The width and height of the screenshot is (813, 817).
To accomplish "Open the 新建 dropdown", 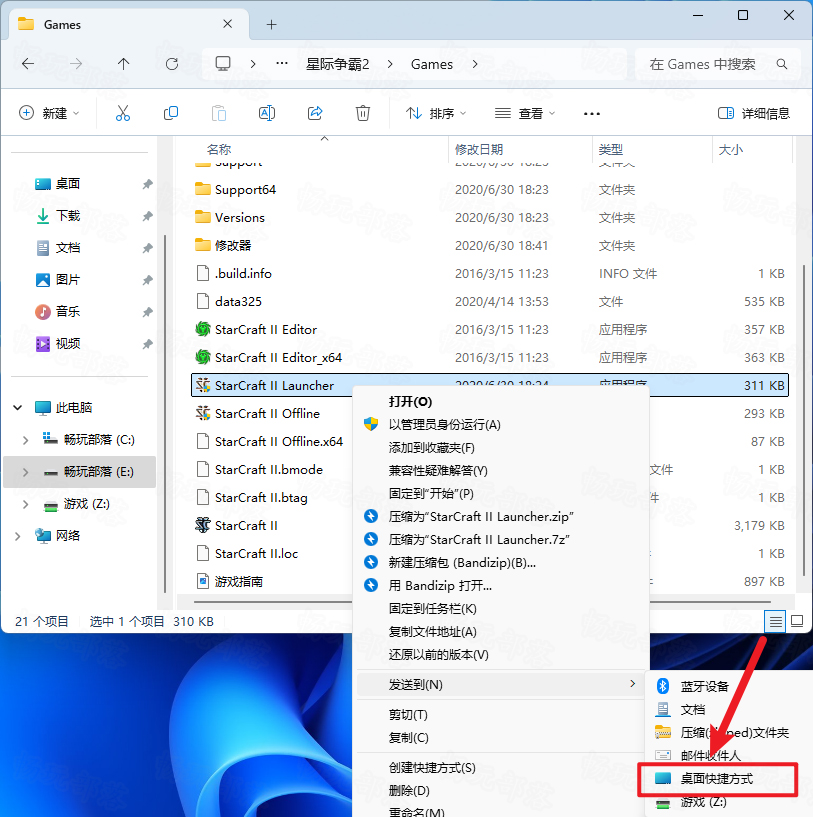I will tap(50, 113).
